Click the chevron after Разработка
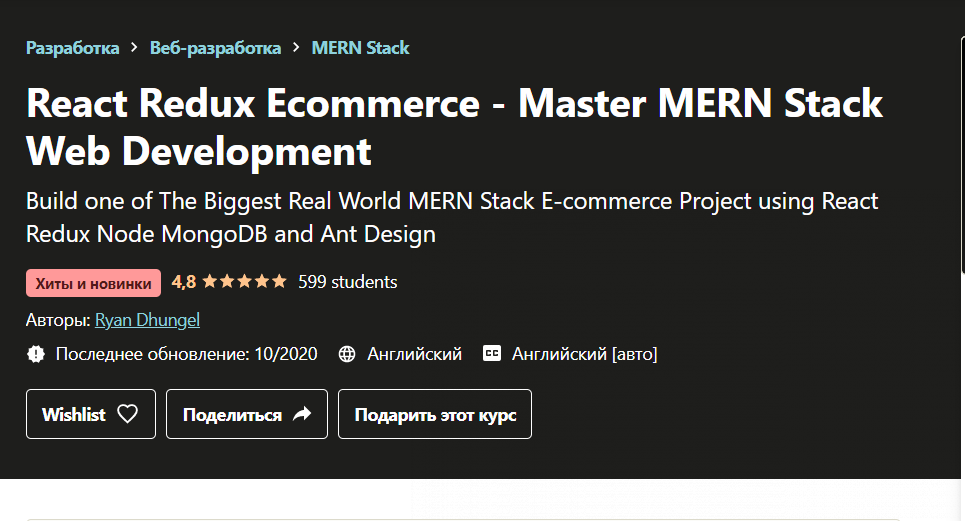Viewport: 965px width, 521px height. pyautogui.click(x=134, y=48)
